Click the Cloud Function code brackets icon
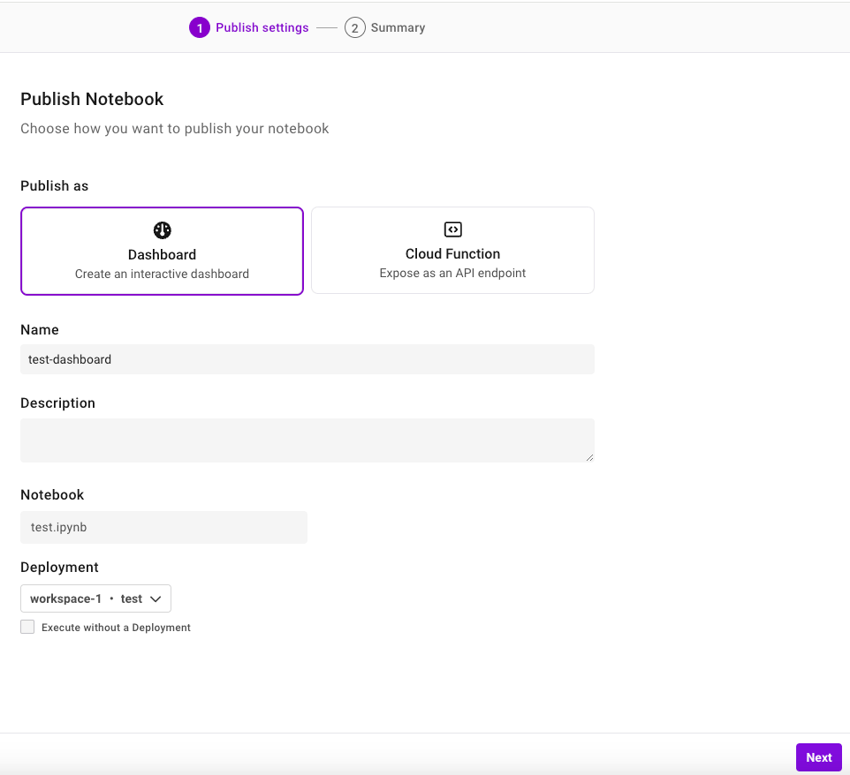This screenshot has height=775, width=850. click(x=453, y=229)
